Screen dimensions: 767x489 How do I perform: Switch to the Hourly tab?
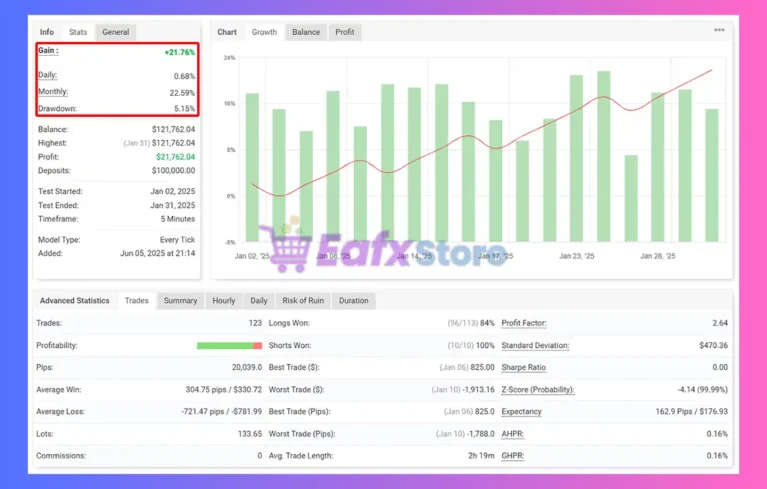pos(224,300)
